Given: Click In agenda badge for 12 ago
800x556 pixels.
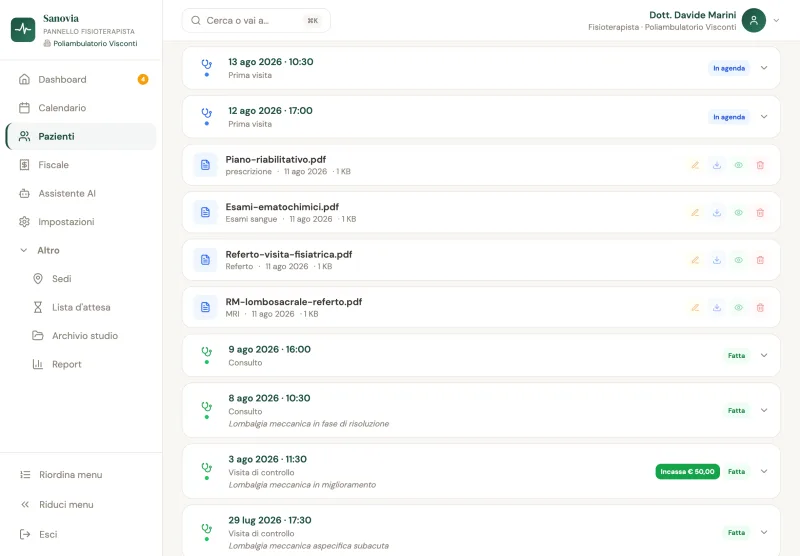Looking at the screenshot, I should 729,117.
